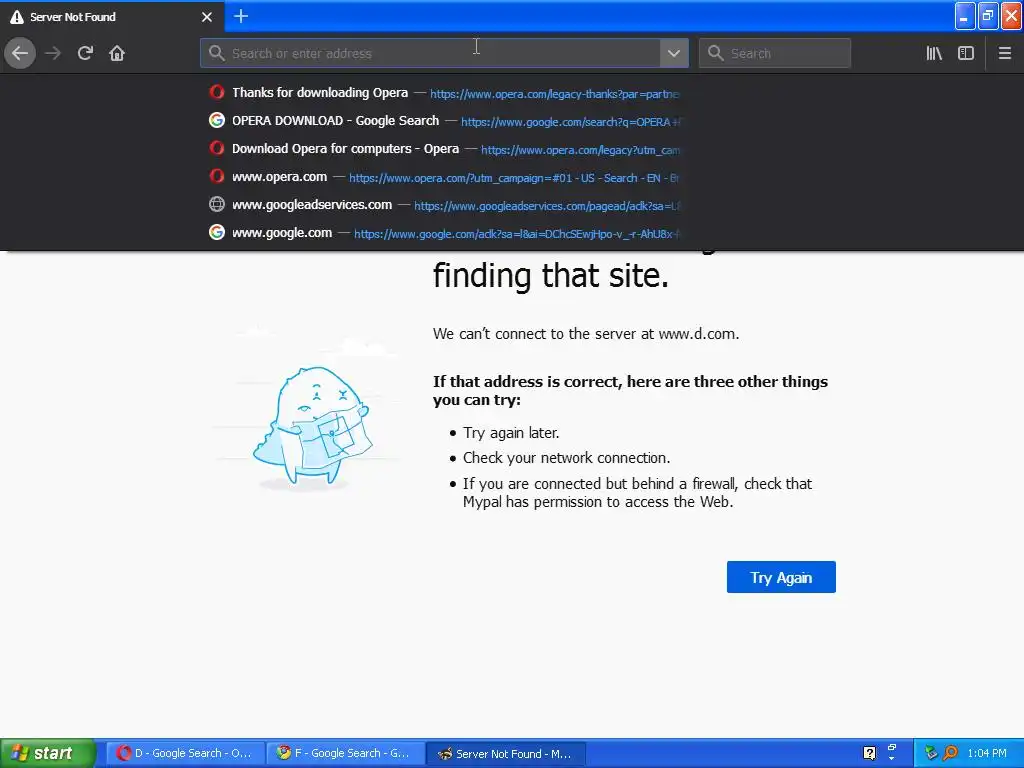
Task: Click the forward arrow navigation button
Action: (x=53, y=53)
